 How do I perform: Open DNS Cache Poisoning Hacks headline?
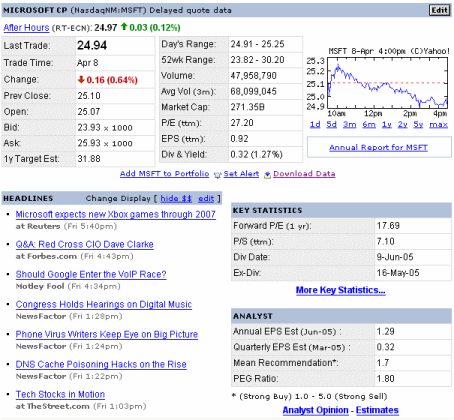click(x=101, y=364)
